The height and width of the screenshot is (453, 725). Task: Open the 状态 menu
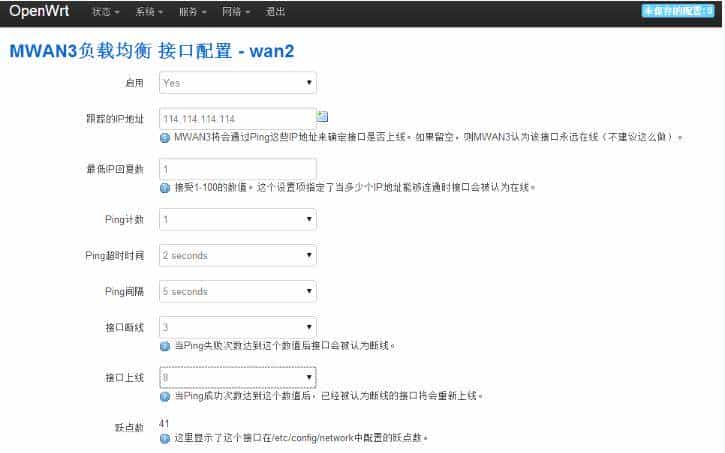coord(106,12)
